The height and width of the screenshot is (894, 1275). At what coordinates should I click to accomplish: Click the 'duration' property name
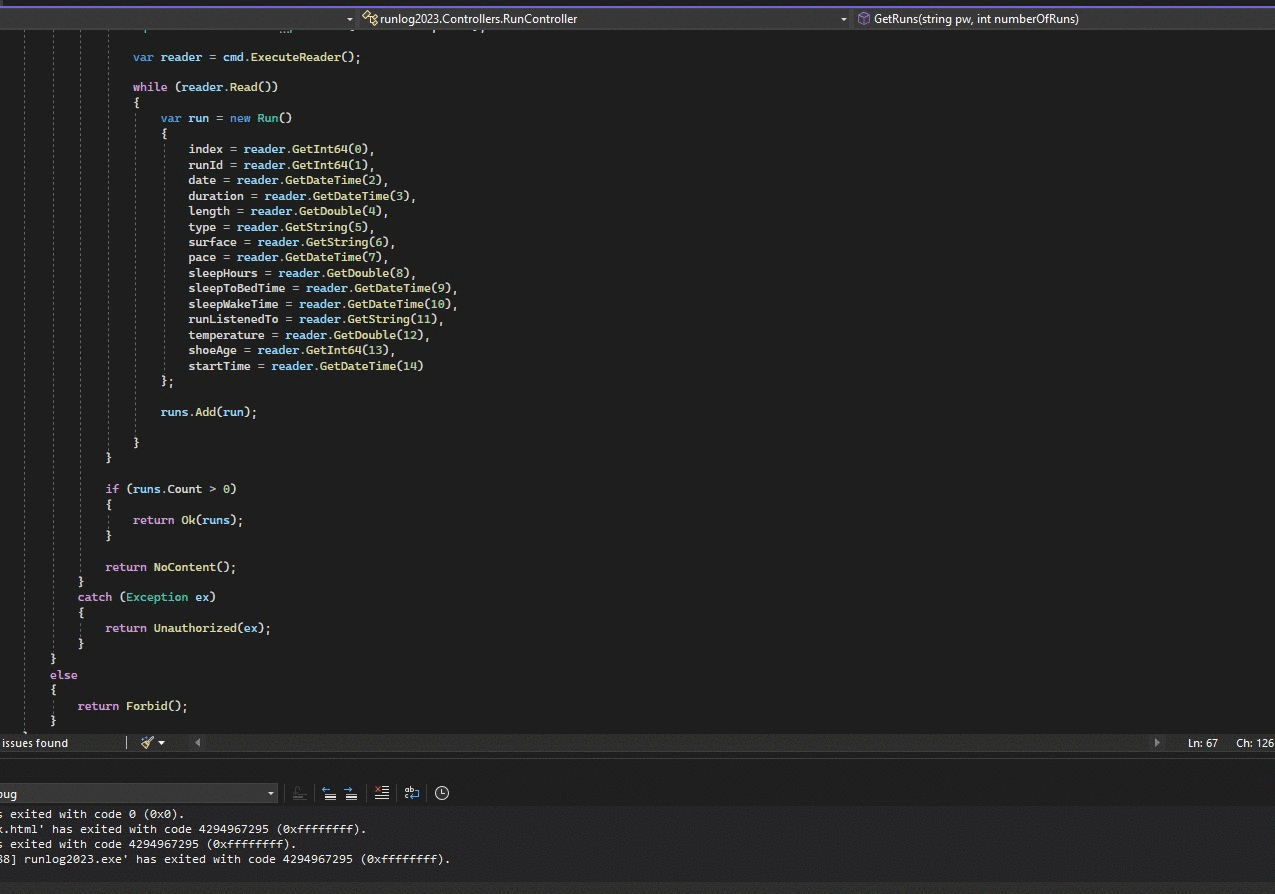point(216,196)
